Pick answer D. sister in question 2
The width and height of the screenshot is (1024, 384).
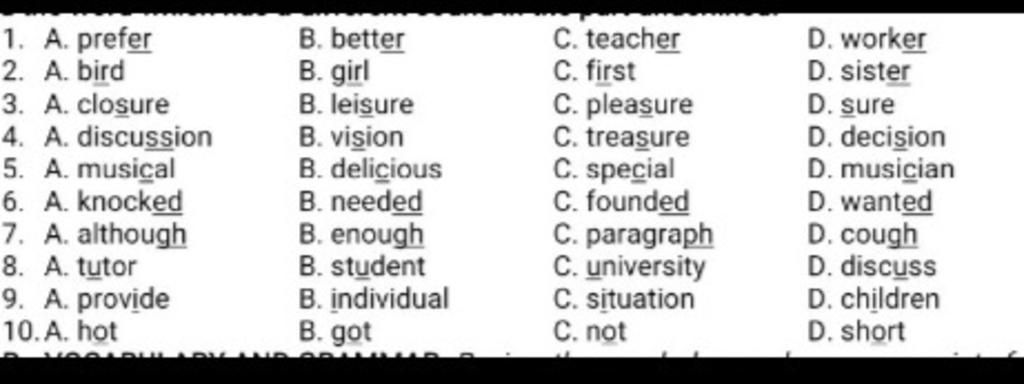pyautogui.click(x=859, y=72)
